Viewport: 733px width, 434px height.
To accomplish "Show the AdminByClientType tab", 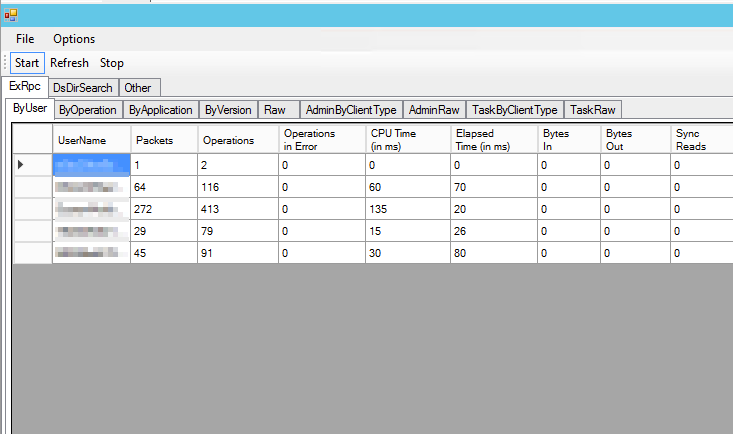I will (351, 110).
